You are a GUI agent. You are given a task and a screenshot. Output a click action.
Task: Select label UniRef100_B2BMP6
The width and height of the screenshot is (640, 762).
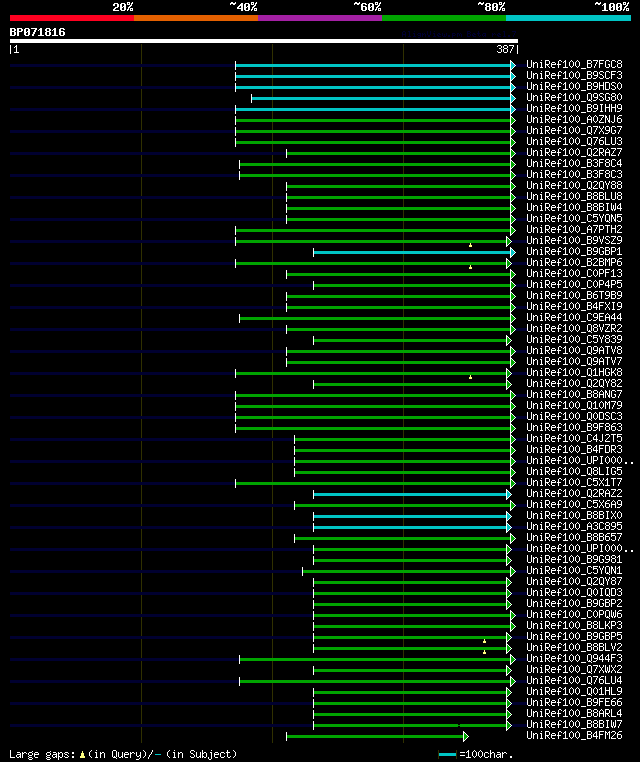point(574,262)
